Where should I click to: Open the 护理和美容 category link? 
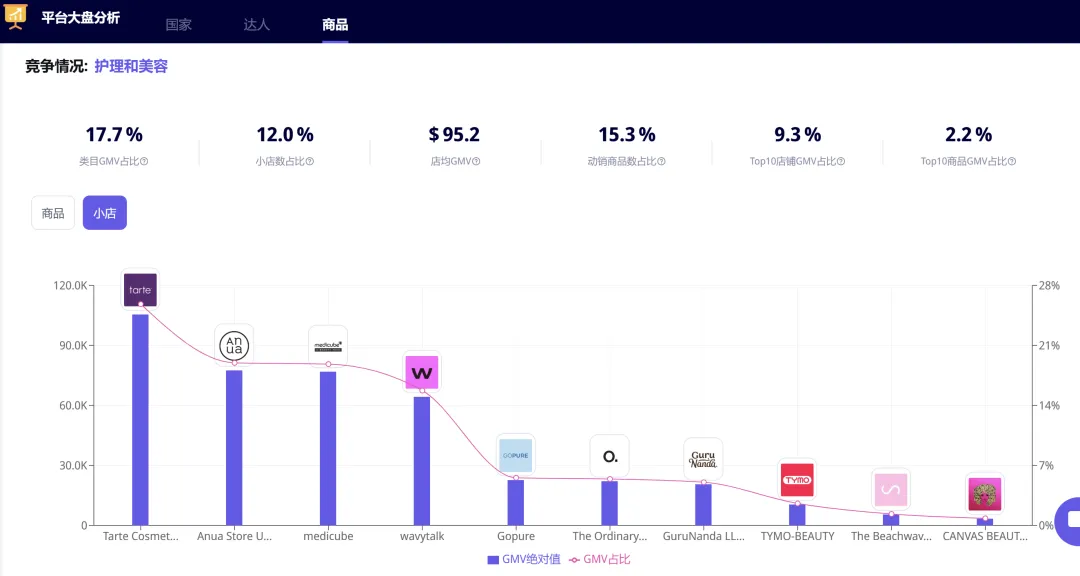(131, 66)
